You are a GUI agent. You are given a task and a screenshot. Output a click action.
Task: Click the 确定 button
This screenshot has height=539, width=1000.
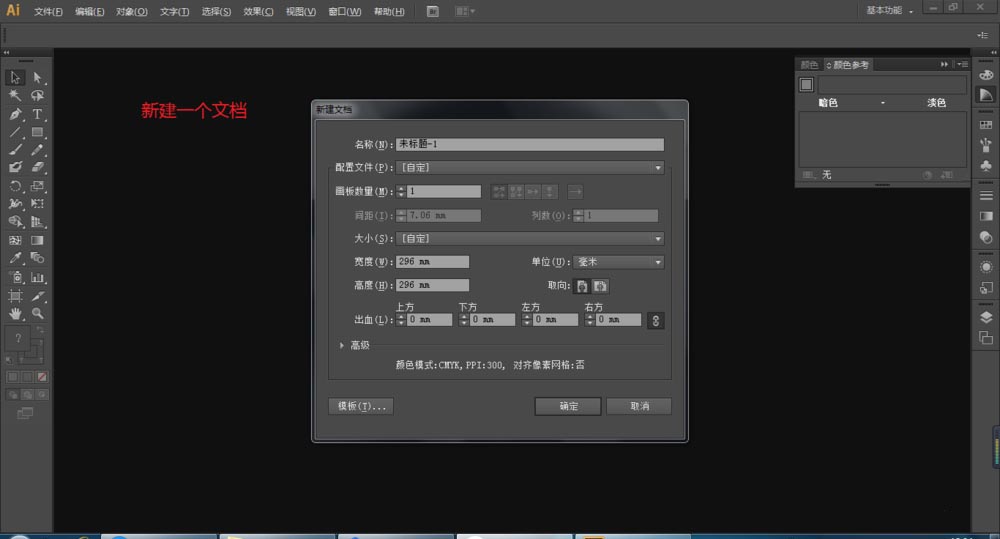[x=567, y=406]
